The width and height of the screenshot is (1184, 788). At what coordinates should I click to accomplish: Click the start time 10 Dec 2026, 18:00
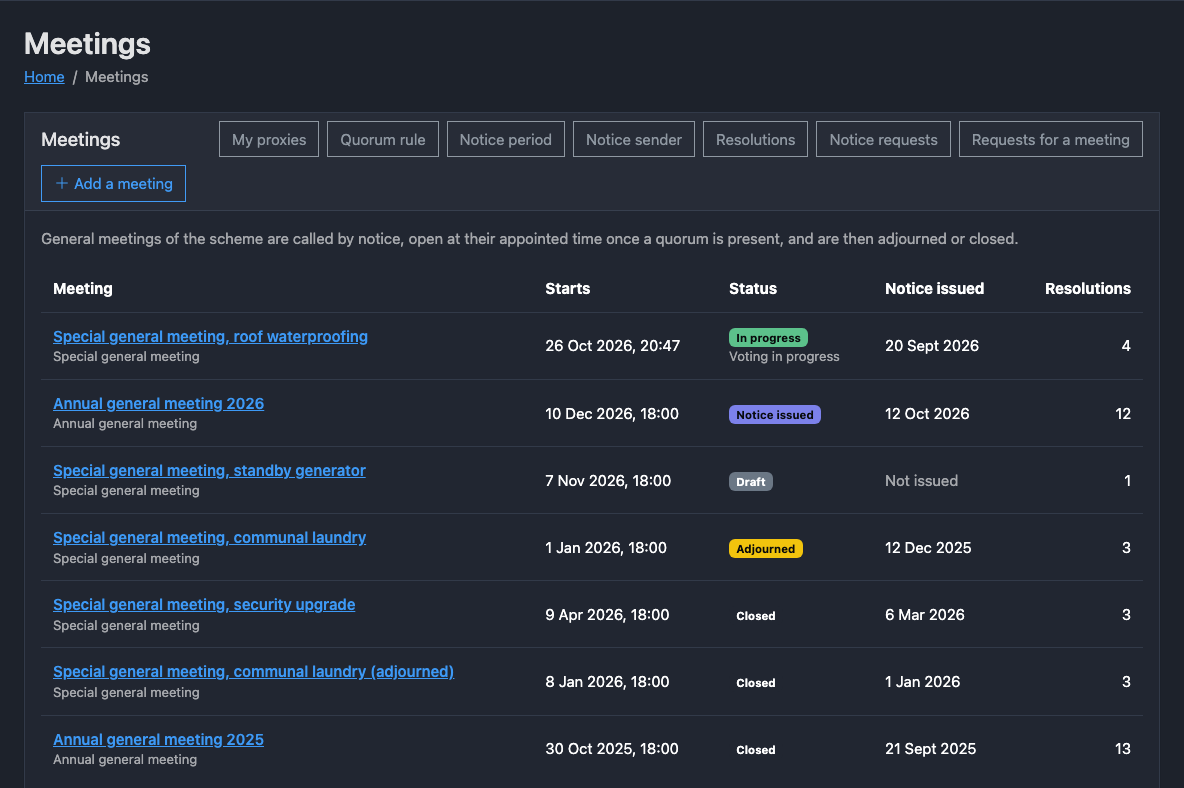tap(612, 414)
